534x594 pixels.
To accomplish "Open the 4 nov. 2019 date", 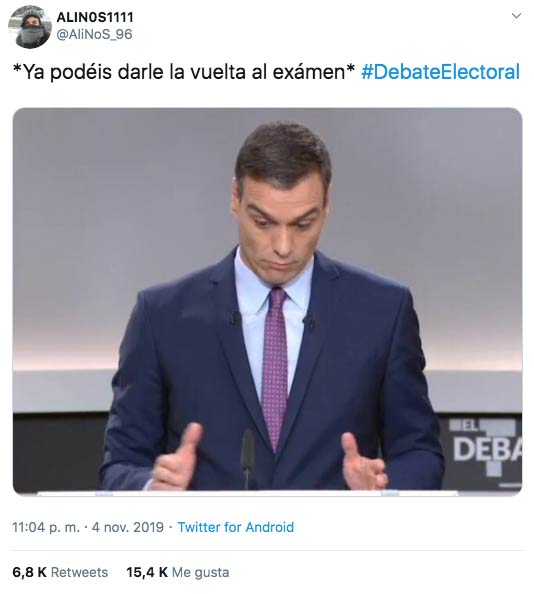I will (x=128, y=527).
